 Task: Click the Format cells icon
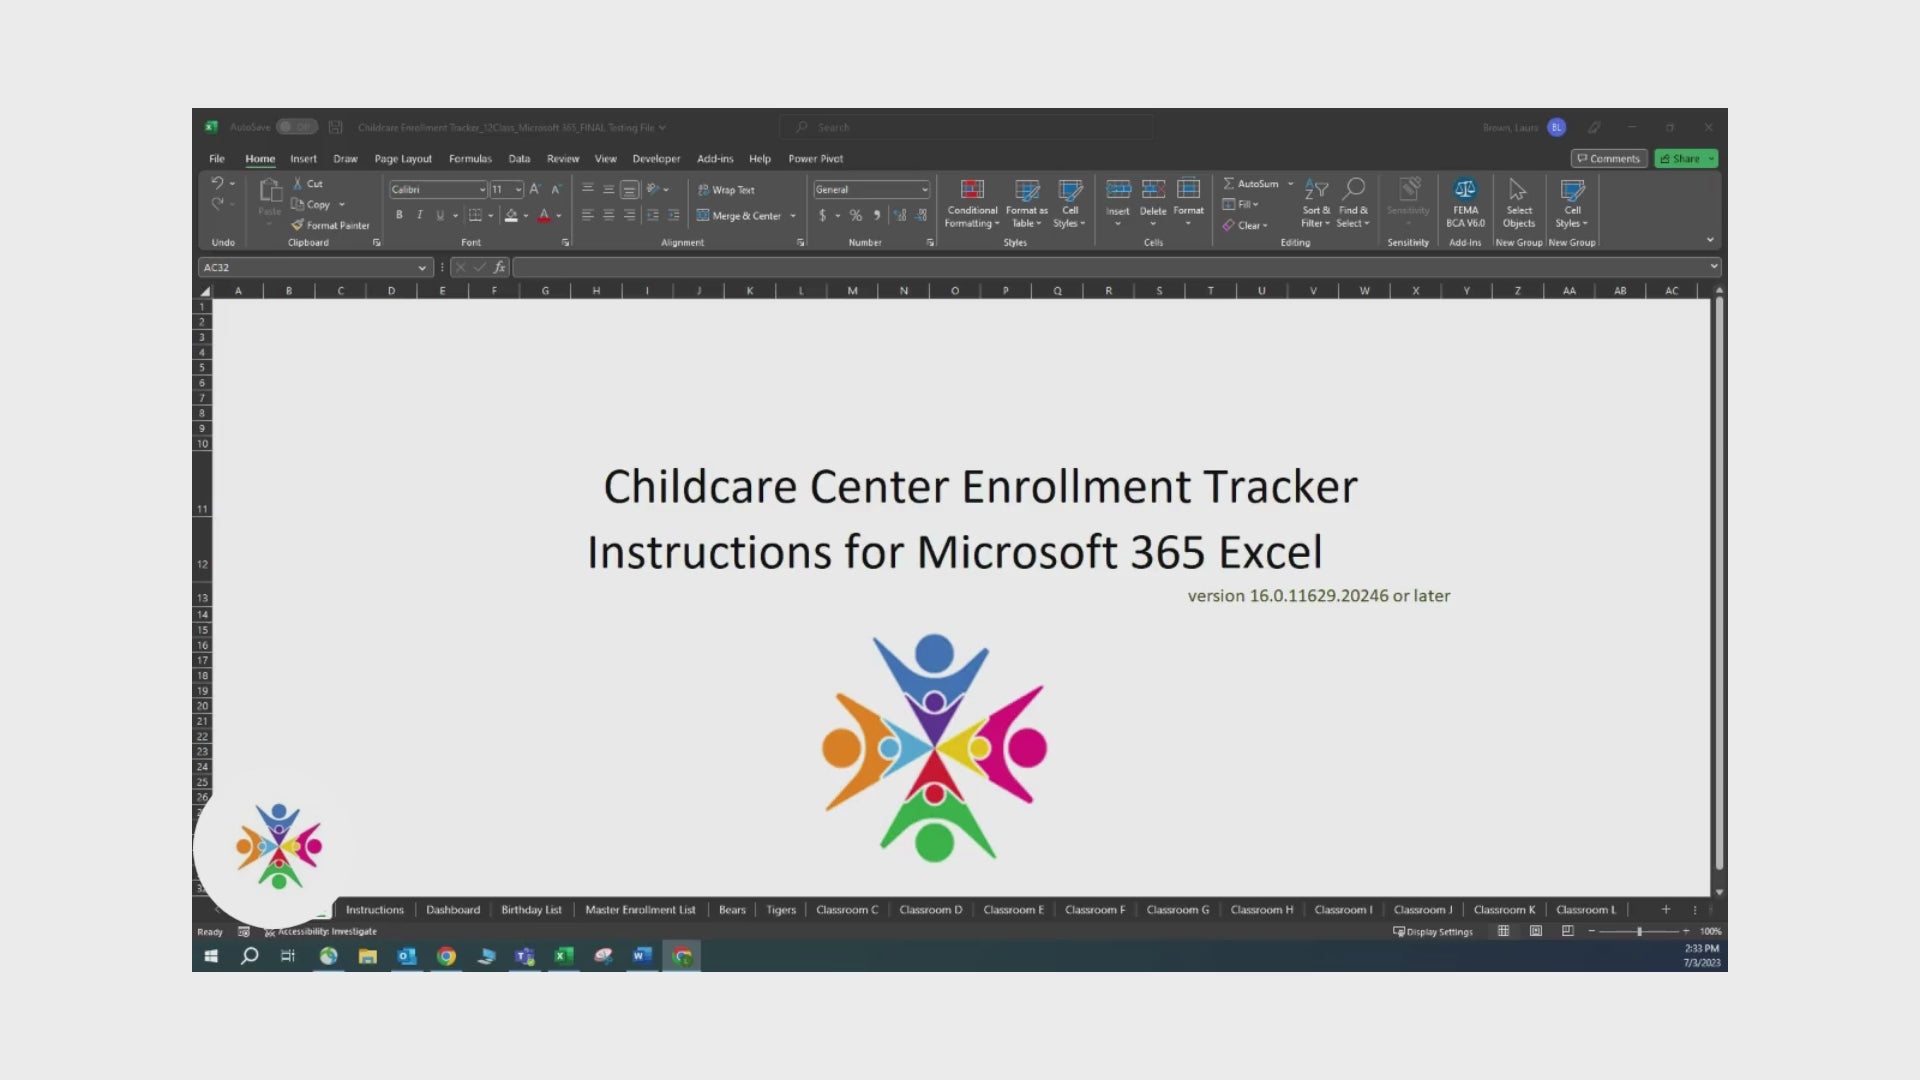(1188, 189)
